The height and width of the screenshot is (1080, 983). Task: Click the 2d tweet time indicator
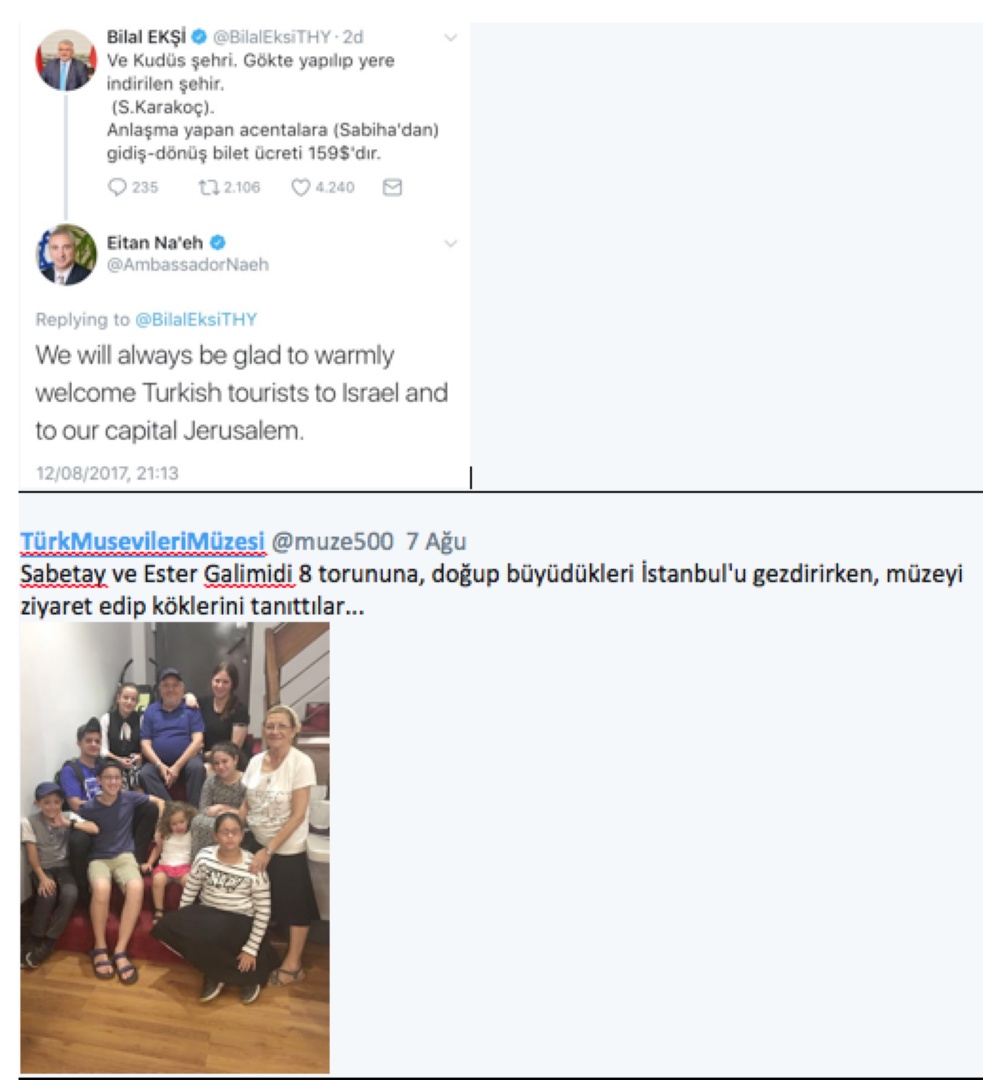click(x=353, y=37)
